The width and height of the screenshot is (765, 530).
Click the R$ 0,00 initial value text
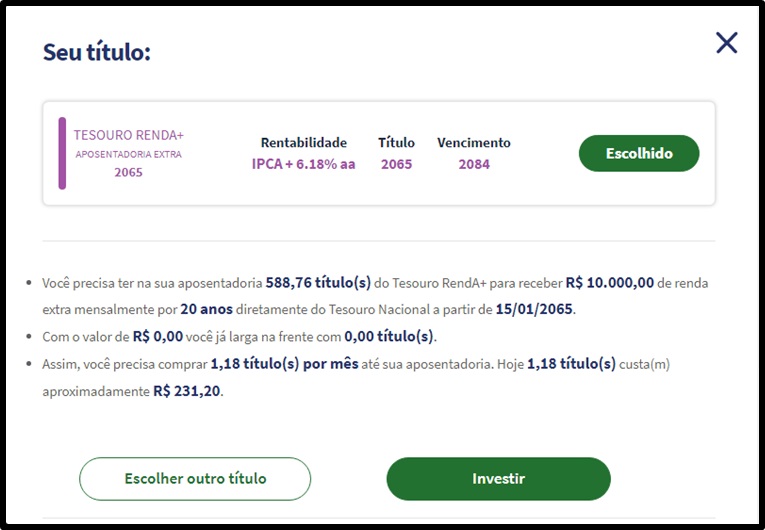tap(158, 336)
